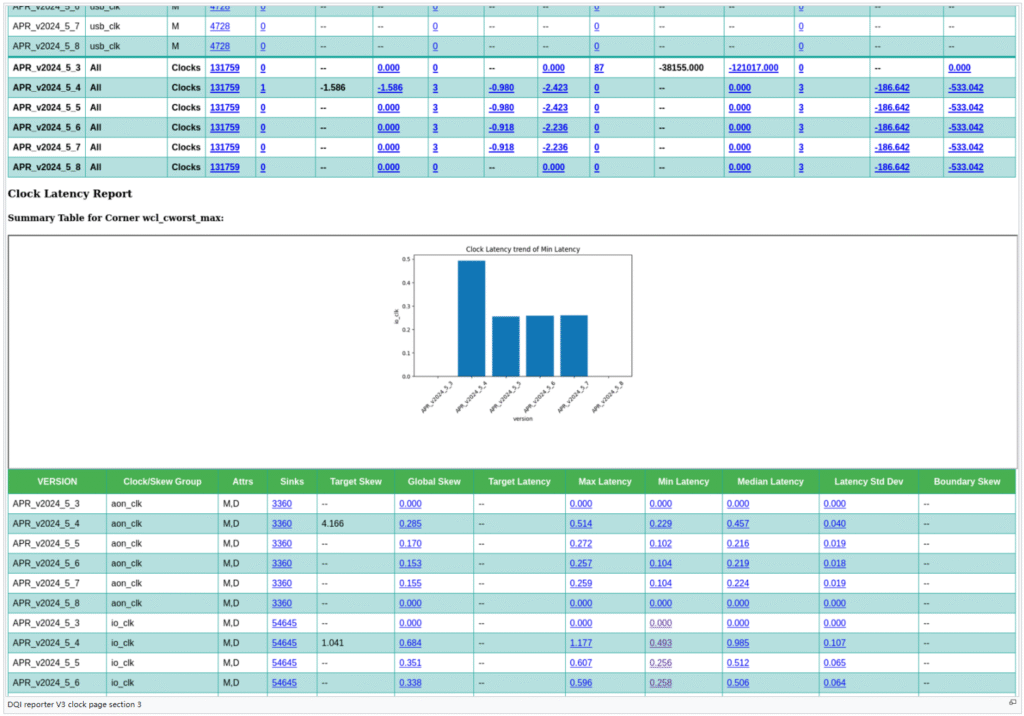Open the -1.586 link in APR_v2024_5_4 All row

(x=391, y=87)
